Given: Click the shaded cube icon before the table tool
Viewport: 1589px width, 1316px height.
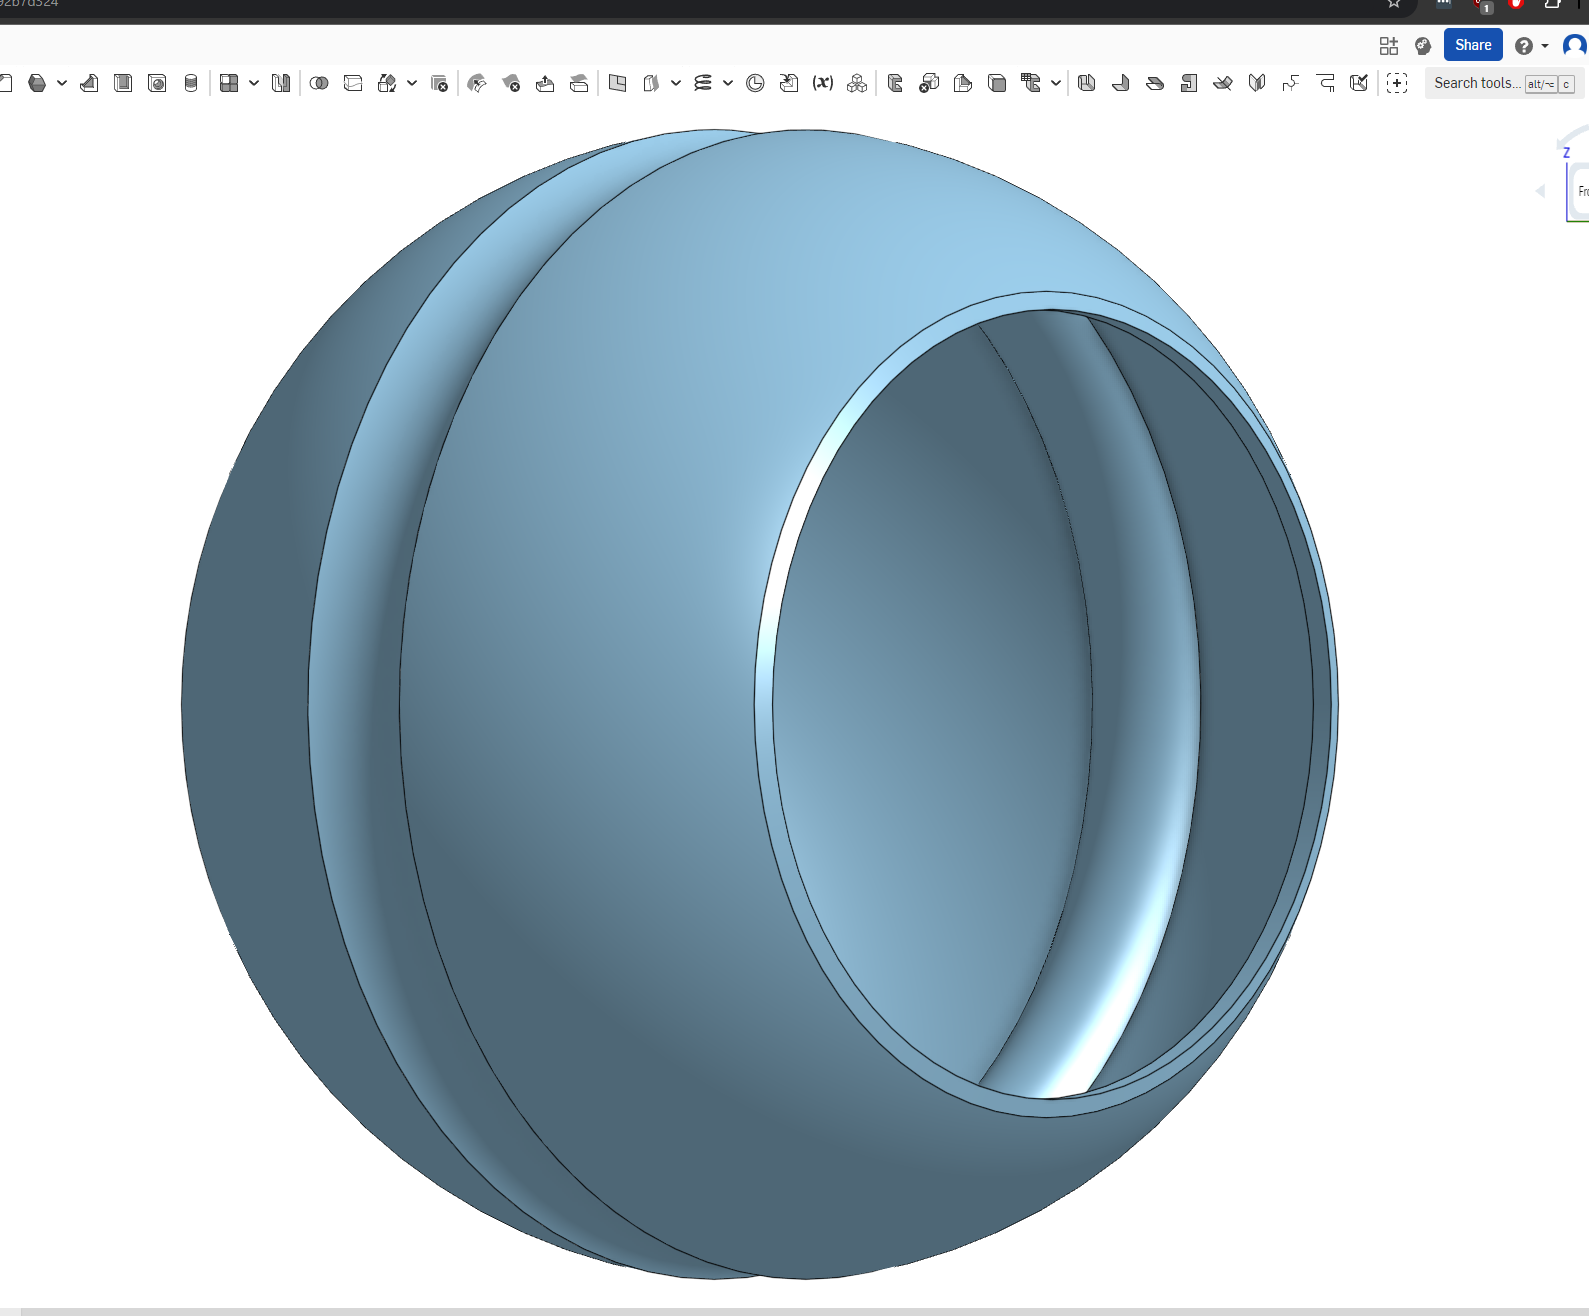Looking at the screenshot, I should 997,83.
